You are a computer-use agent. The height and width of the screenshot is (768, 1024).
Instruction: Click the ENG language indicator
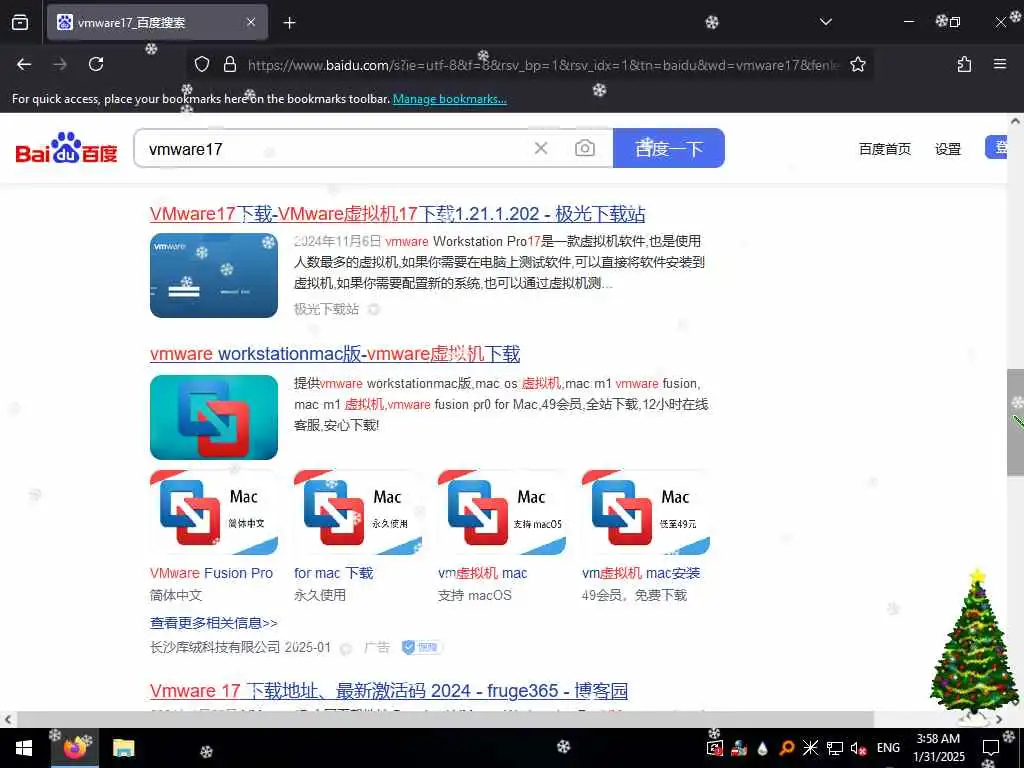pyautogui.click(x=888, y=748)
